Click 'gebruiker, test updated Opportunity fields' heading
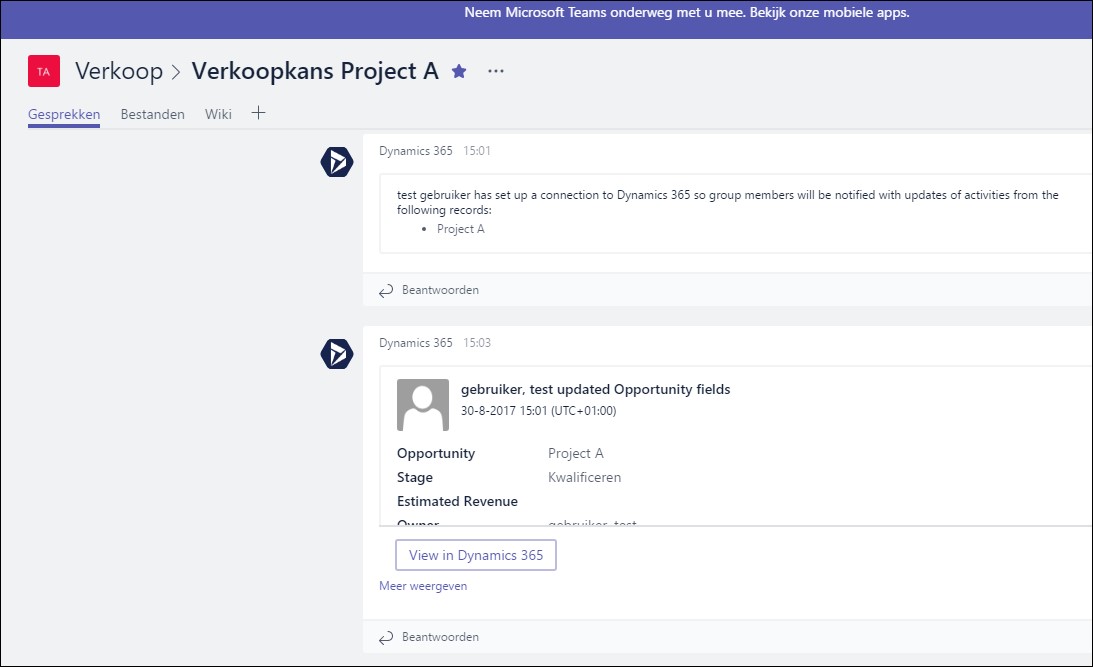Screen dimensions: 1093x667 [595, 390]
